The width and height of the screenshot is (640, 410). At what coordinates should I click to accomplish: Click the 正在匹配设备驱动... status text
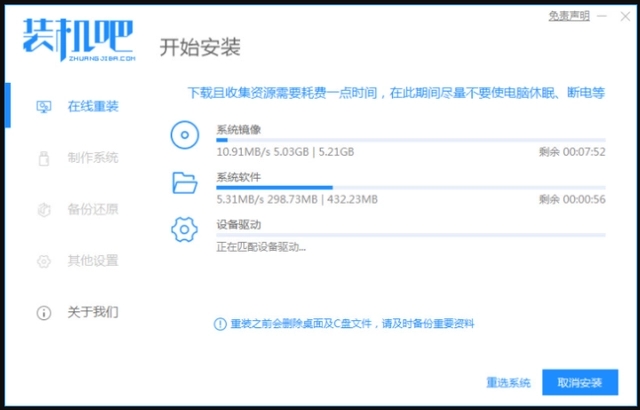(261, 247)
